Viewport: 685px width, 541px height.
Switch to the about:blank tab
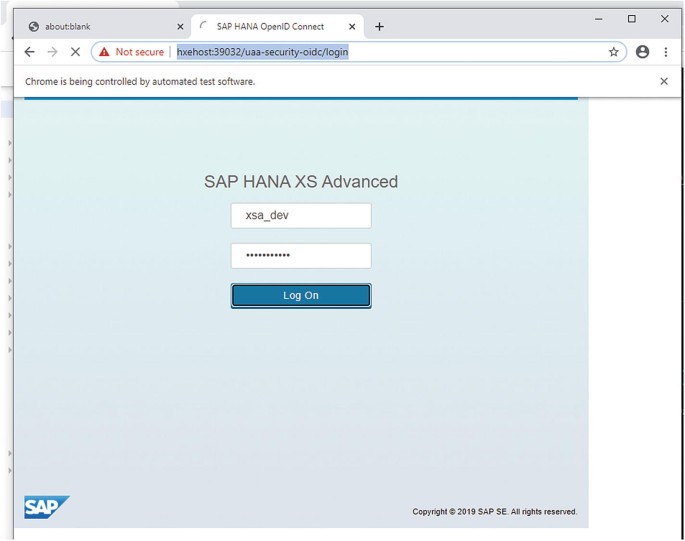(x=104, y=27)
